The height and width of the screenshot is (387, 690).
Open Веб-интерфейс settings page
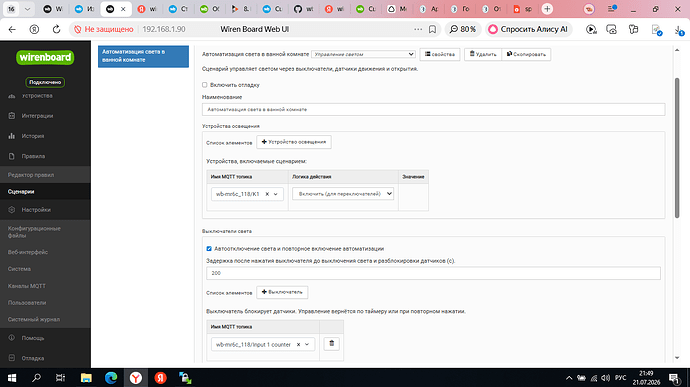coord(28,252)
